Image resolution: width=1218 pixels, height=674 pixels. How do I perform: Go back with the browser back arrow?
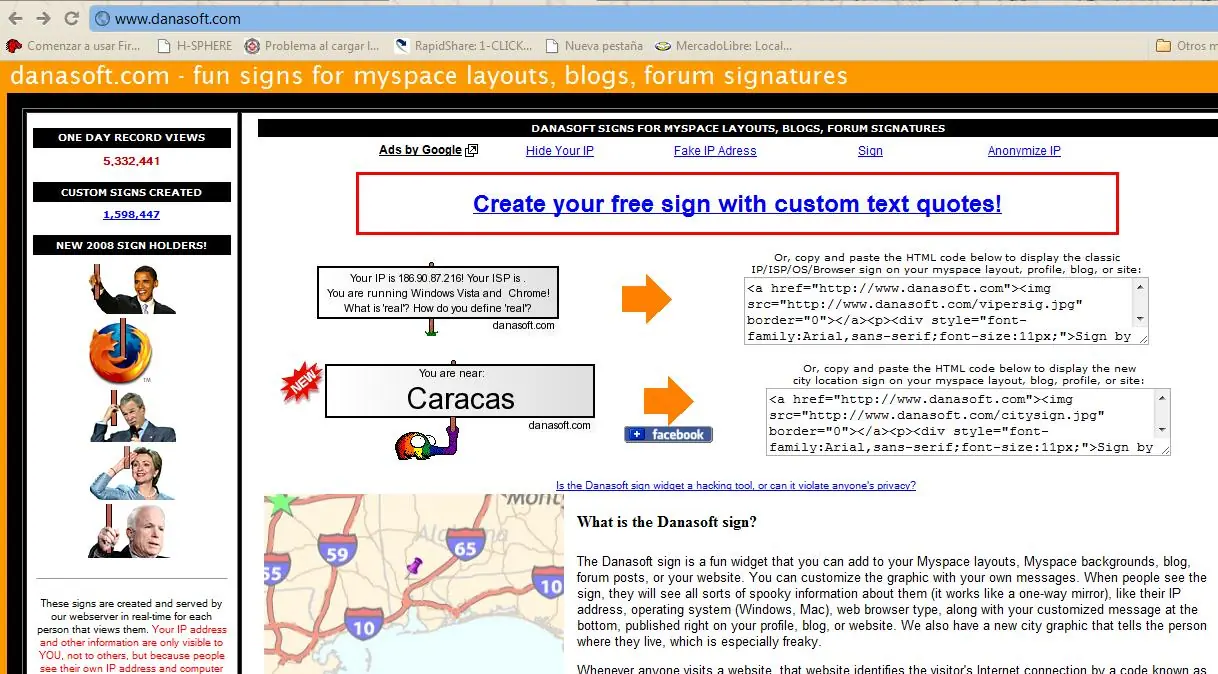point(15,18)
